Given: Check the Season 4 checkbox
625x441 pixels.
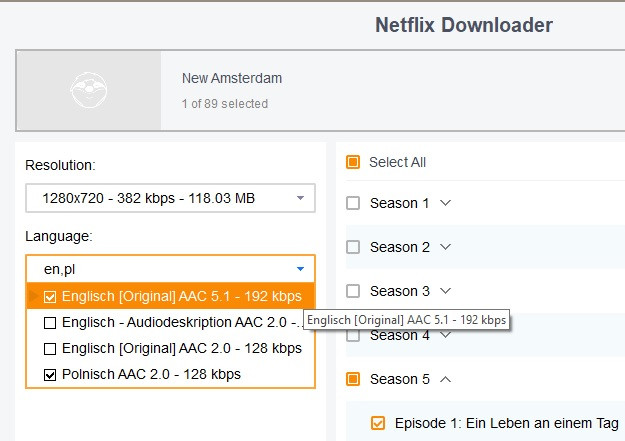Looking at the screenshot, I should click(353, 335).
